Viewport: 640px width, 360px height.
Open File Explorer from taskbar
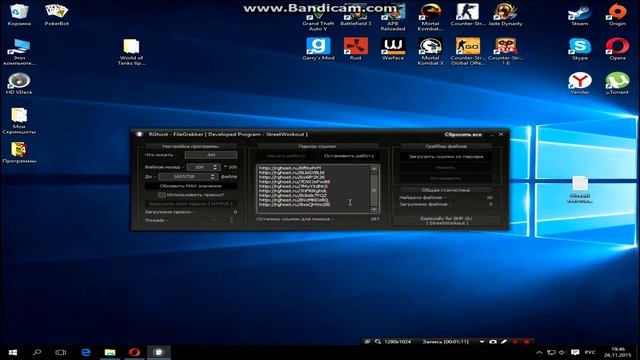[x=110, y=352]
